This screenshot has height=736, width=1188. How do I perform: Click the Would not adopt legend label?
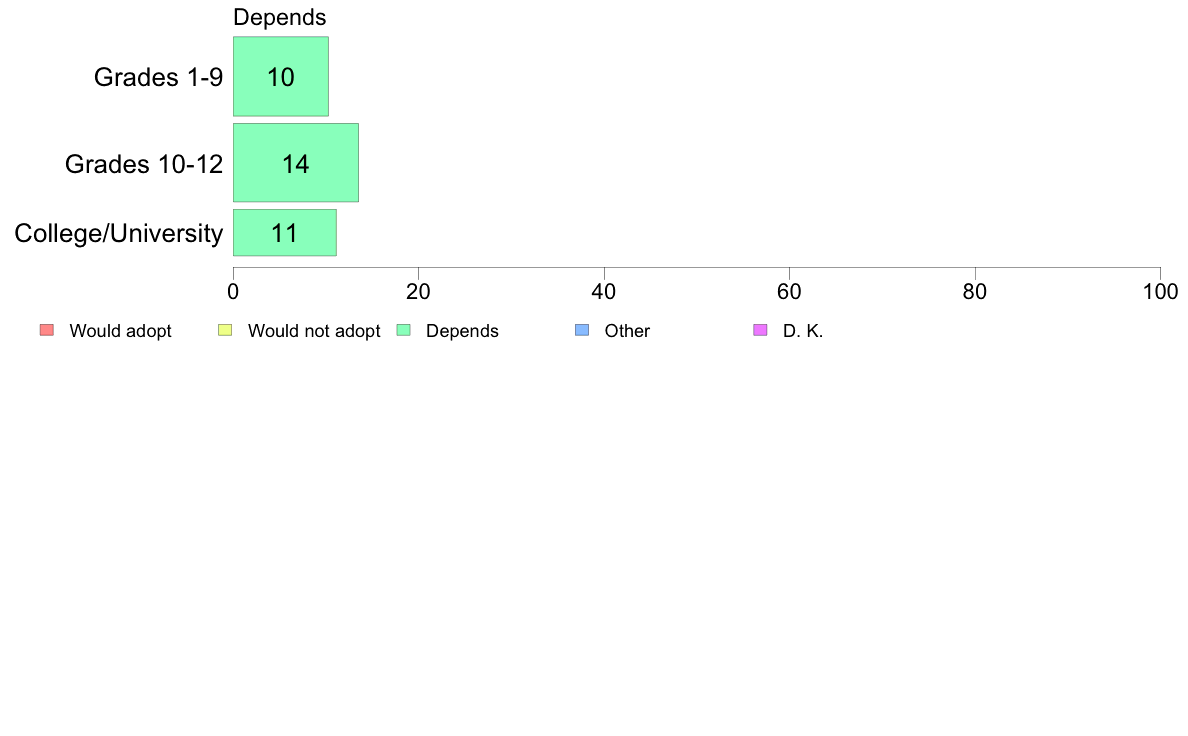314,331
